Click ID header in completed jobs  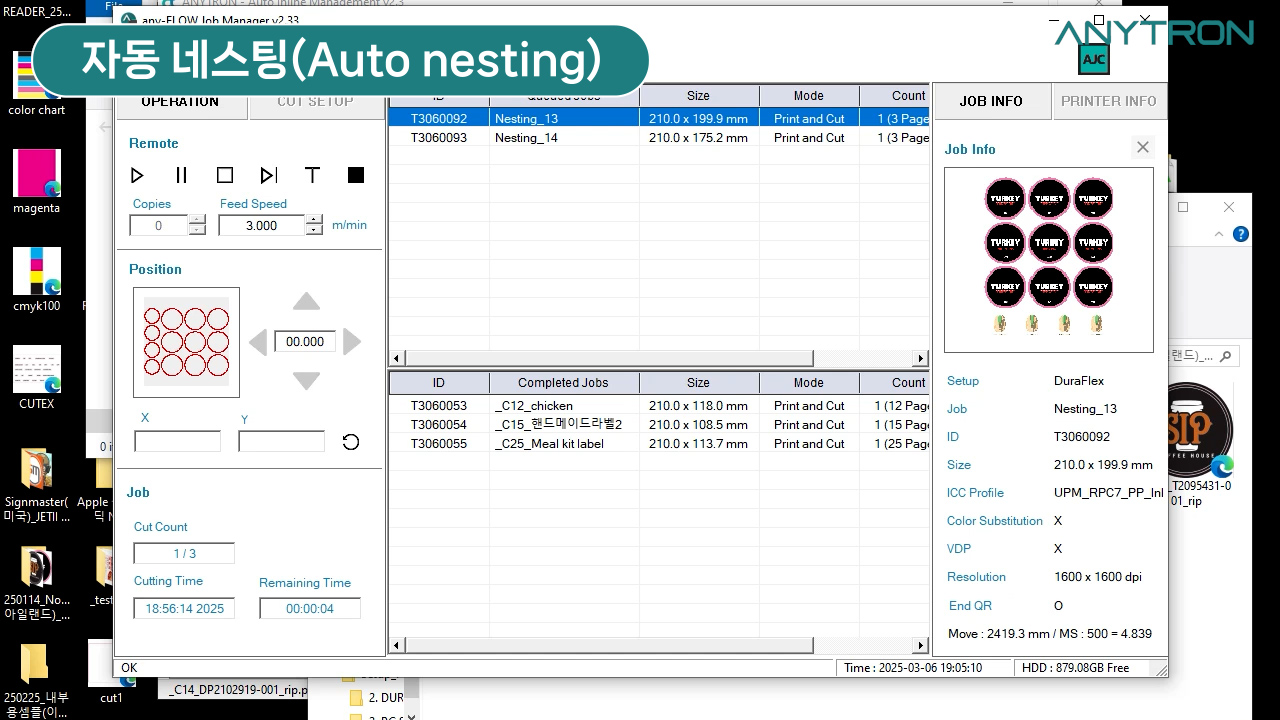[x=439, y=382]
